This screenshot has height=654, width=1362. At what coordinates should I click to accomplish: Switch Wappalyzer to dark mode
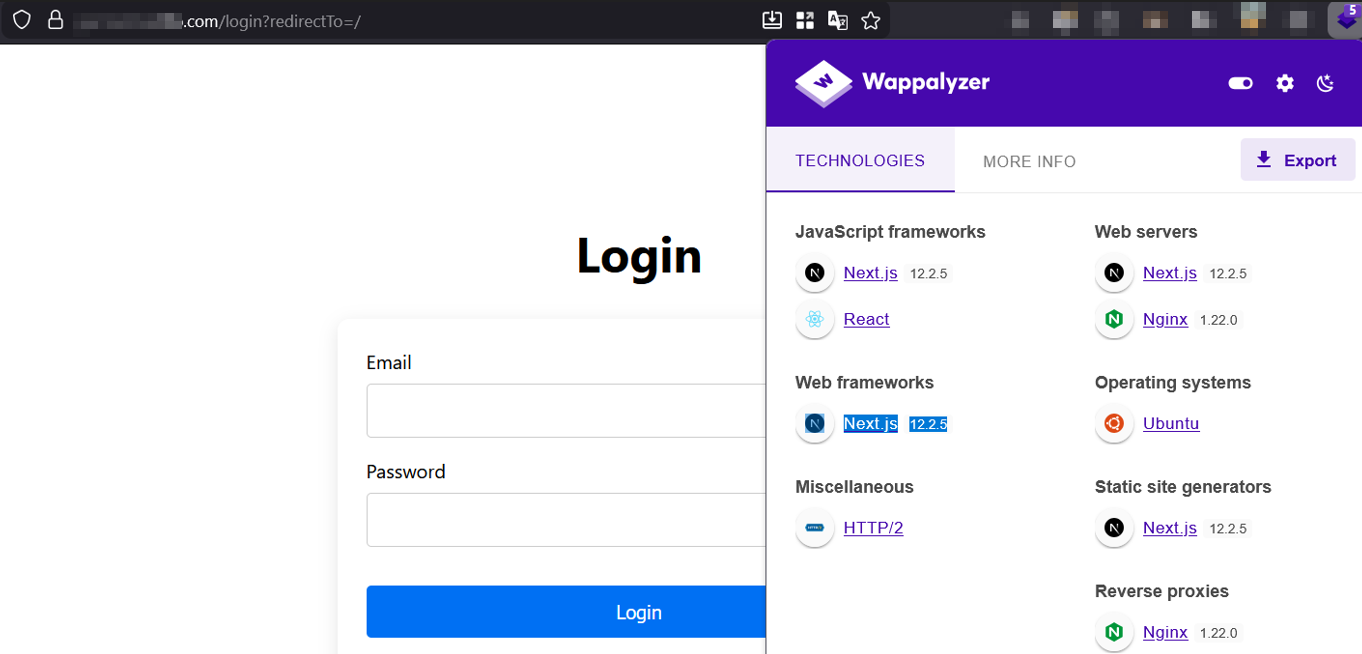pyautogui.click(x=1326, y=83)
